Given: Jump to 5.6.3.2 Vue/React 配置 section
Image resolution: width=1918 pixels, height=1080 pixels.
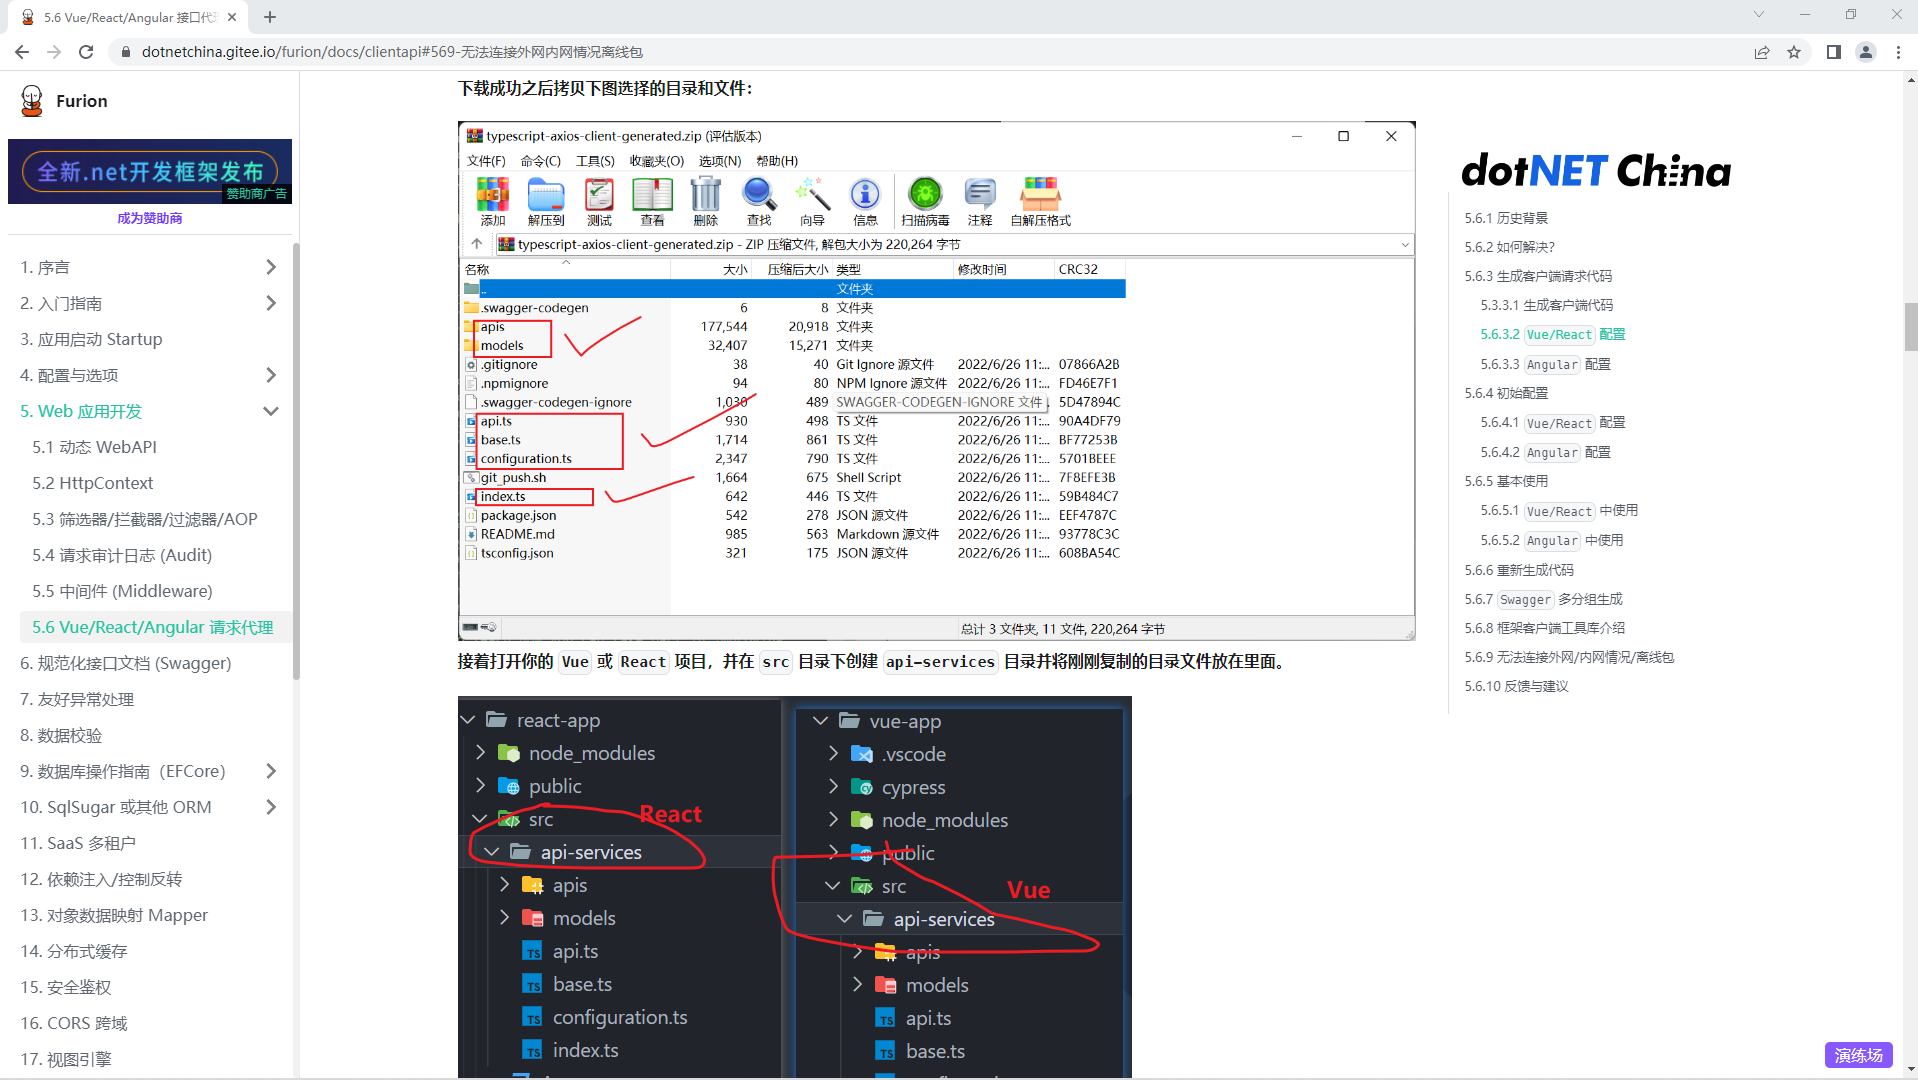Looking at the screenshot, I should click(1552, 334).
